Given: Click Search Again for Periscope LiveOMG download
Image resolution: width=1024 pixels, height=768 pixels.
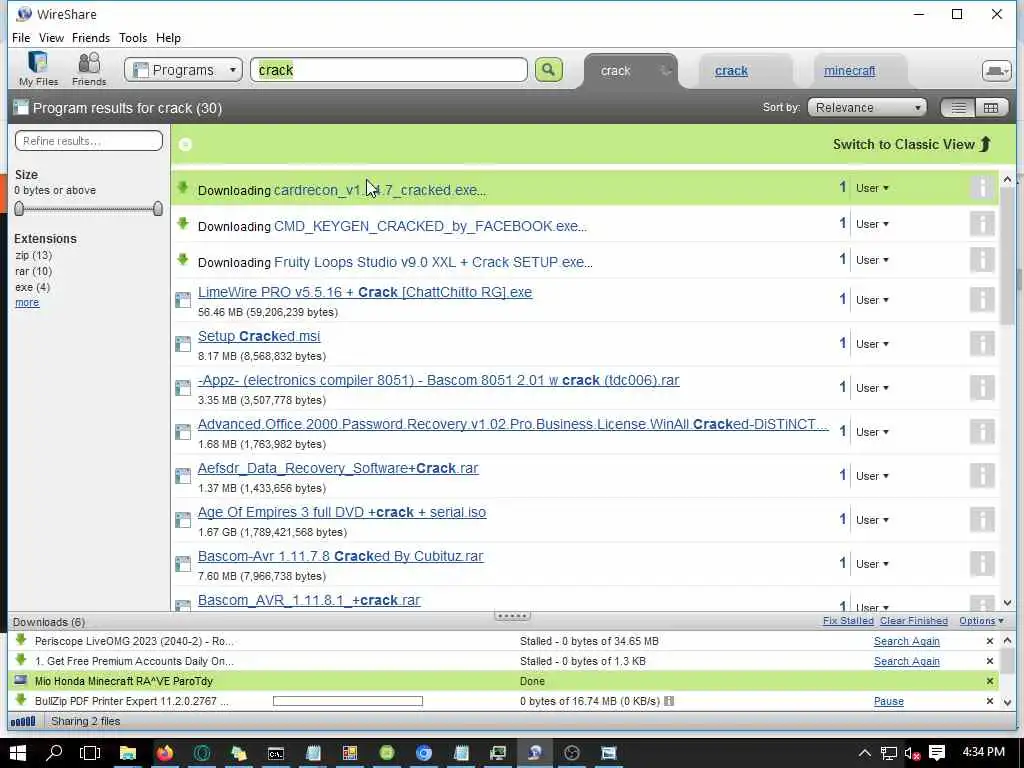Looking at the screenshot, I should [x=906, y=641].
